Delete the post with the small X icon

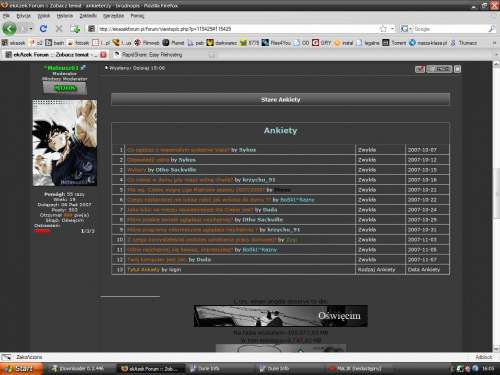457,69
